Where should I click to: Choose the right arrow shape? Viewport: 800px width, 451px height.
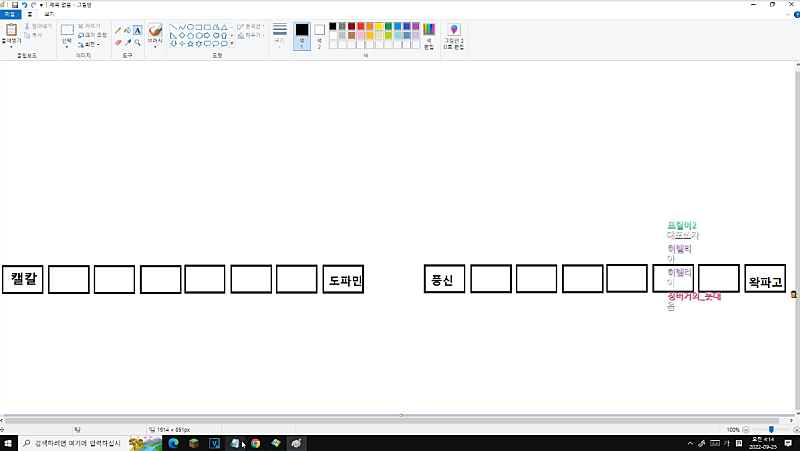[207, 36]
